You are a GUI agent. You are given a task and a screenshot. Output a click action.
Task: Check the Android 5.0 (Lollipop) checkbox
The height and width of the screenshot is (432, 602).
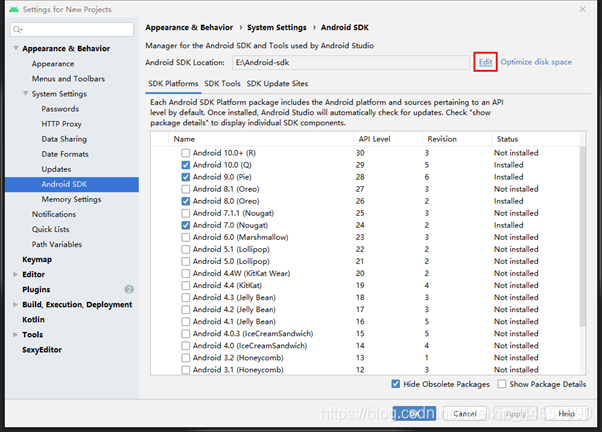tap(185, 262)
